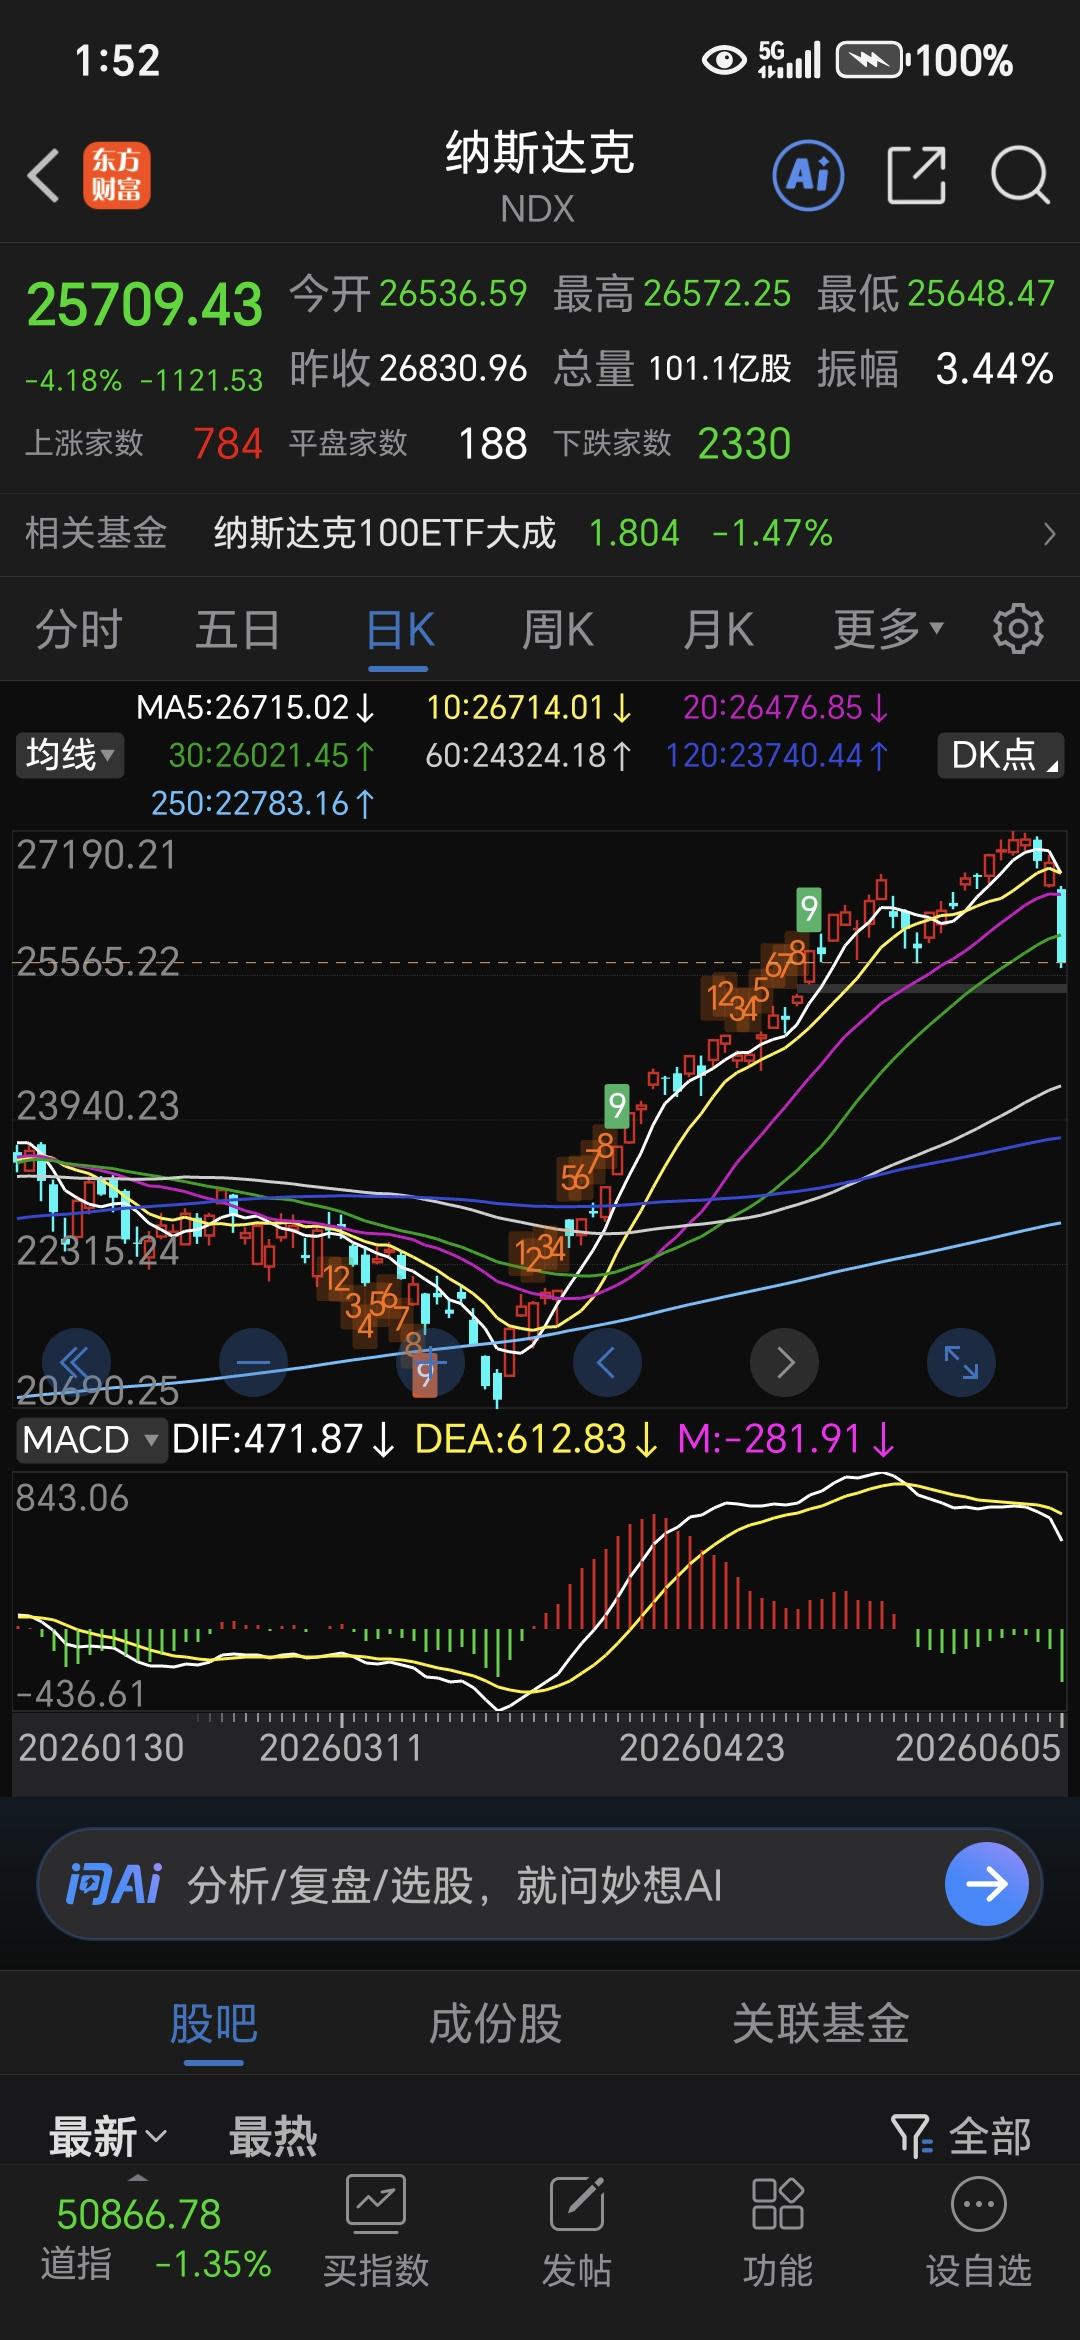Tap the 全部 filter label
This screenshot has width=1080, height=2340.
point(990,2137)
